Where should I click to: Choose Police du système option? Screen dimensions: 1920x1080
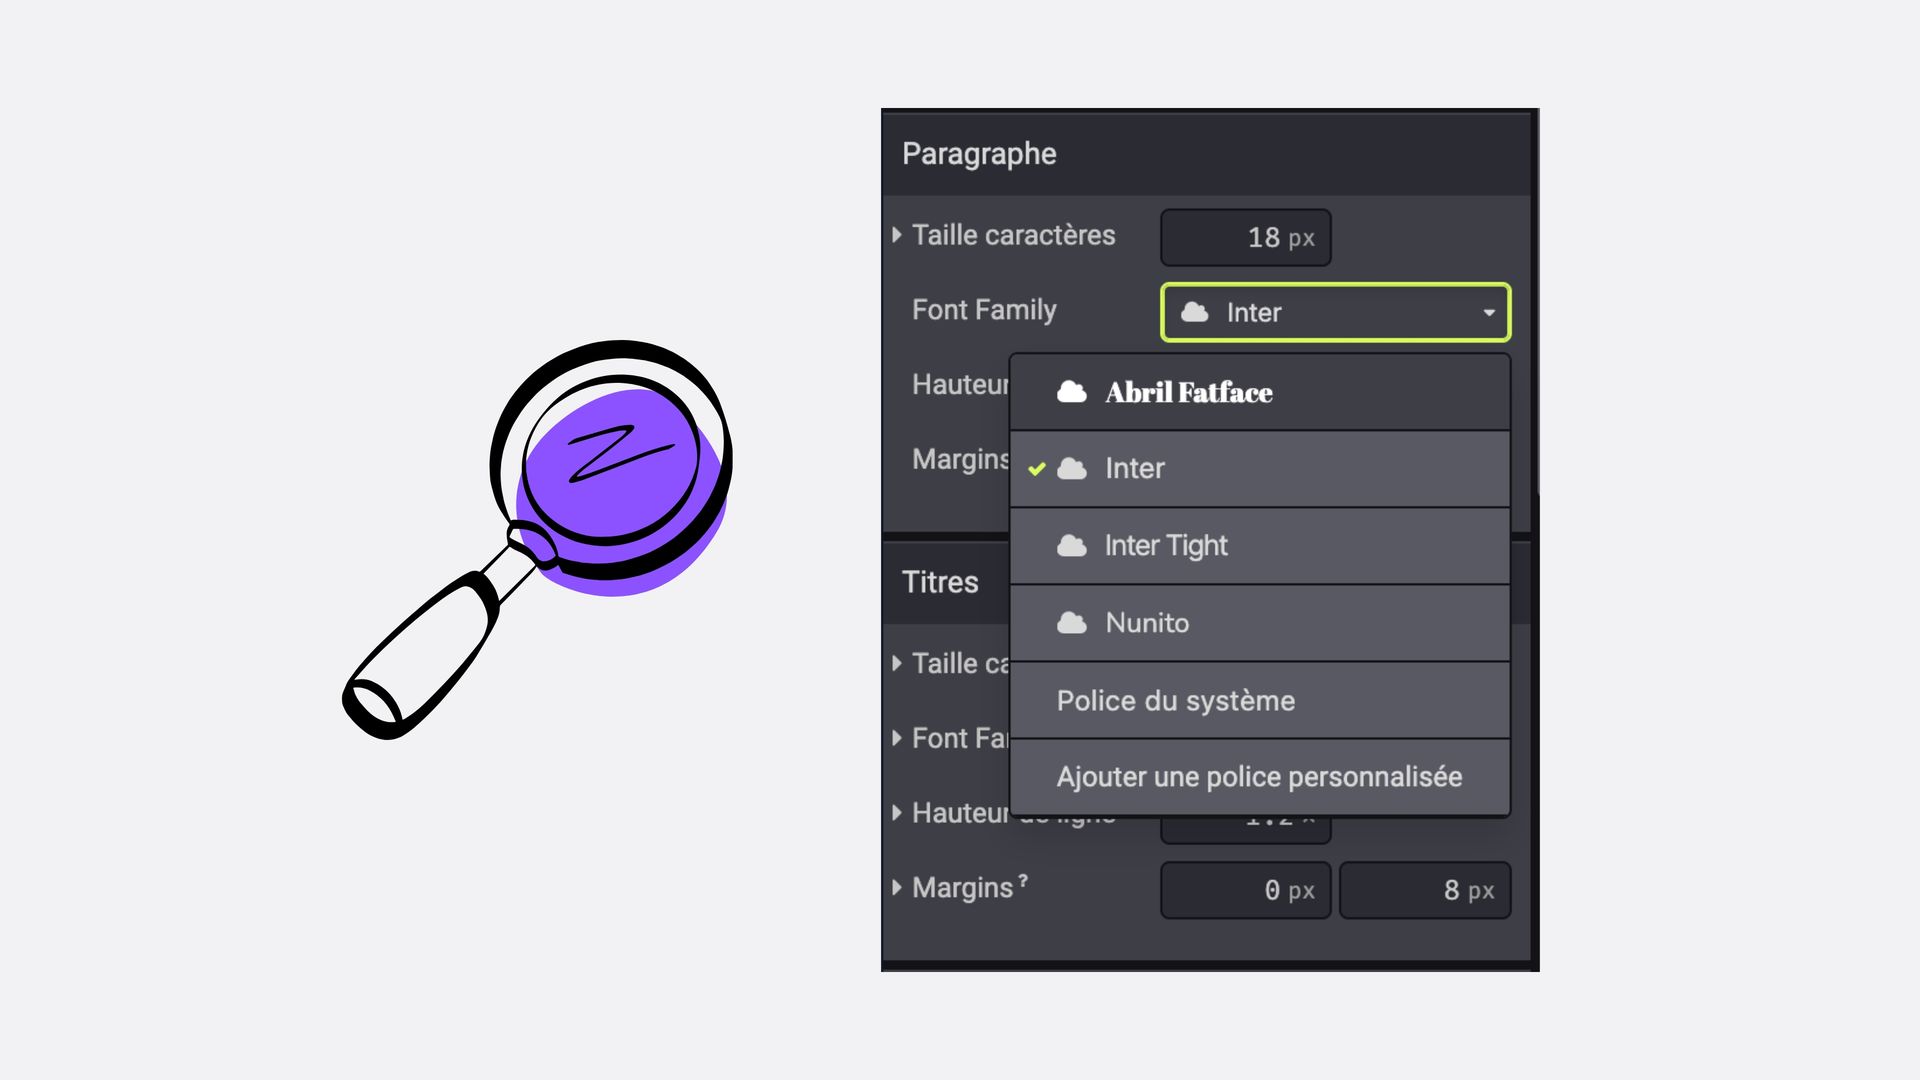[1175, 701]
